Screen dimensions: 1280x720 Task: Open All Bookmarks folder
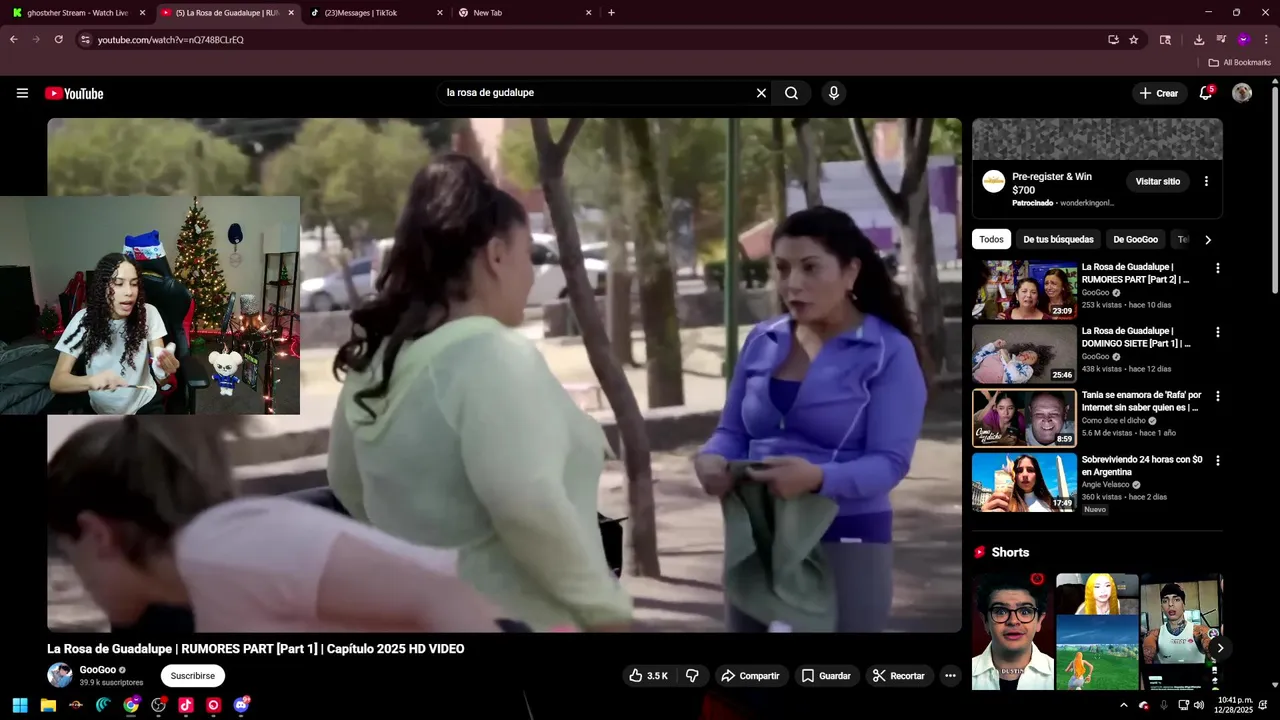pos(1239,63)
